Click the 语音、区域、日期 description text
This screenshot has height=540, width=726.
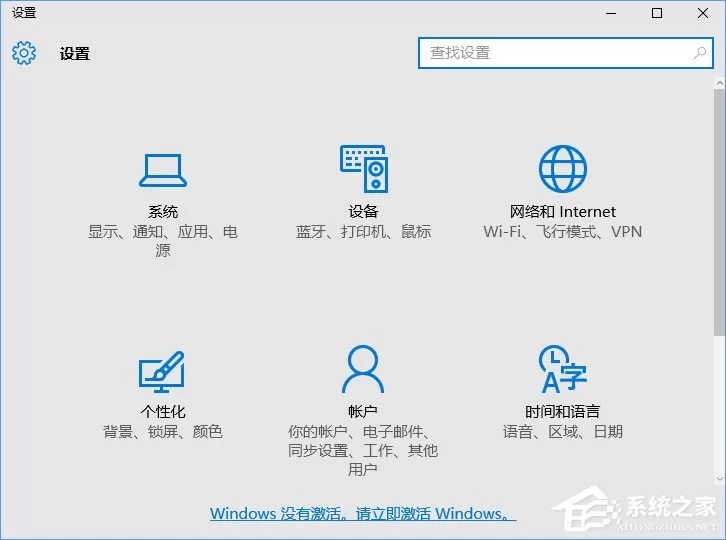point(563,432)
